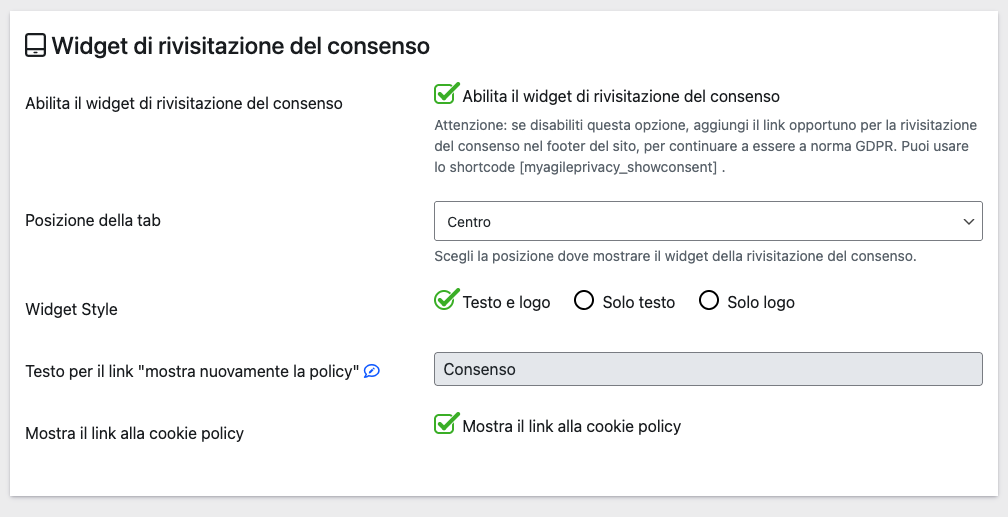Image resolution: width=1008 pixels, height=517 pixels.
Task: Click the "Testo per il link" setting label
Action: point(192,371)
